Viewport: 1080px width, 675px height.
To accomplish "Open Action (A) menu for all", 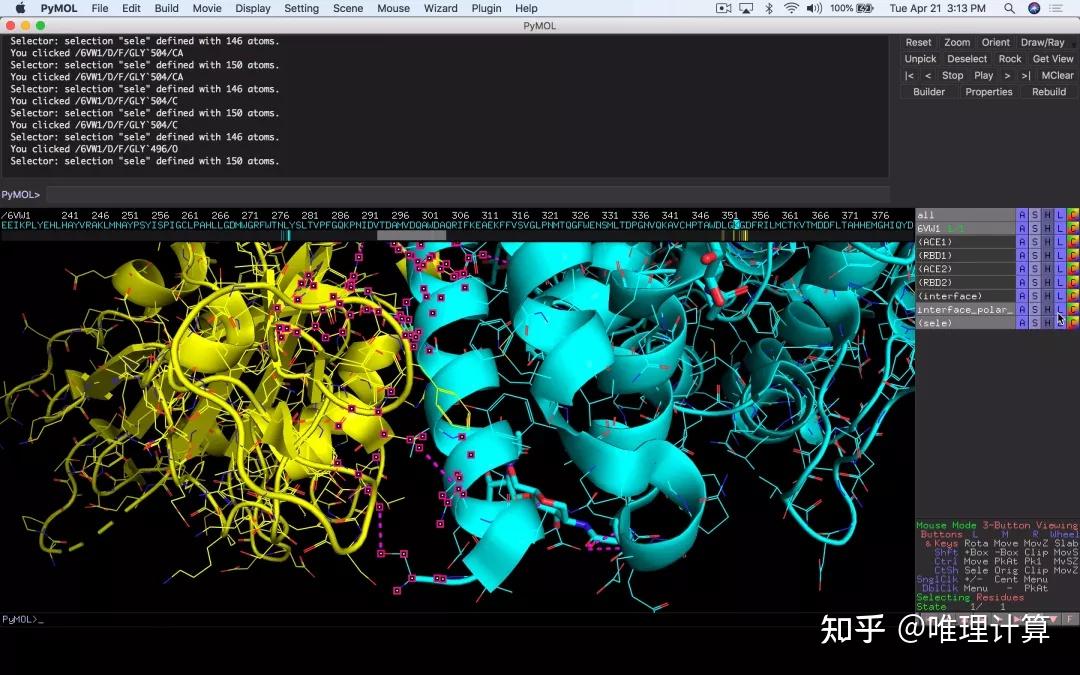I will (x=1022, y=215).
